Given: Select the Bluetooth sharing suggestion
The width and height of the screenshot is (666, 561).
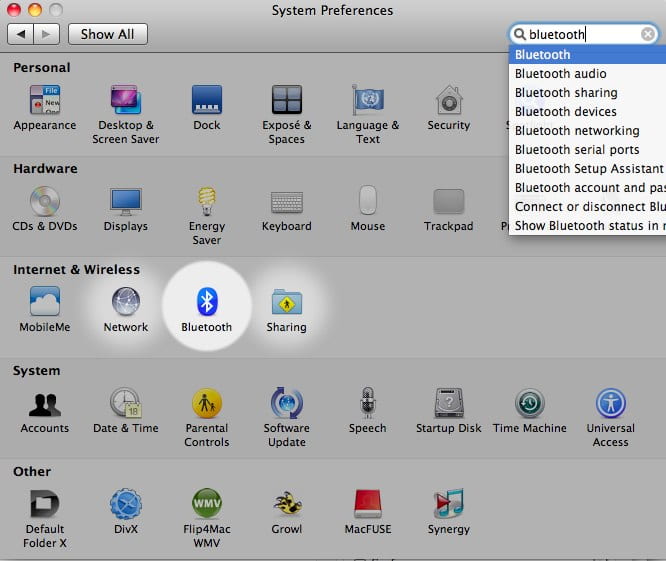Looking at the screenshot, I should (587, 93).
